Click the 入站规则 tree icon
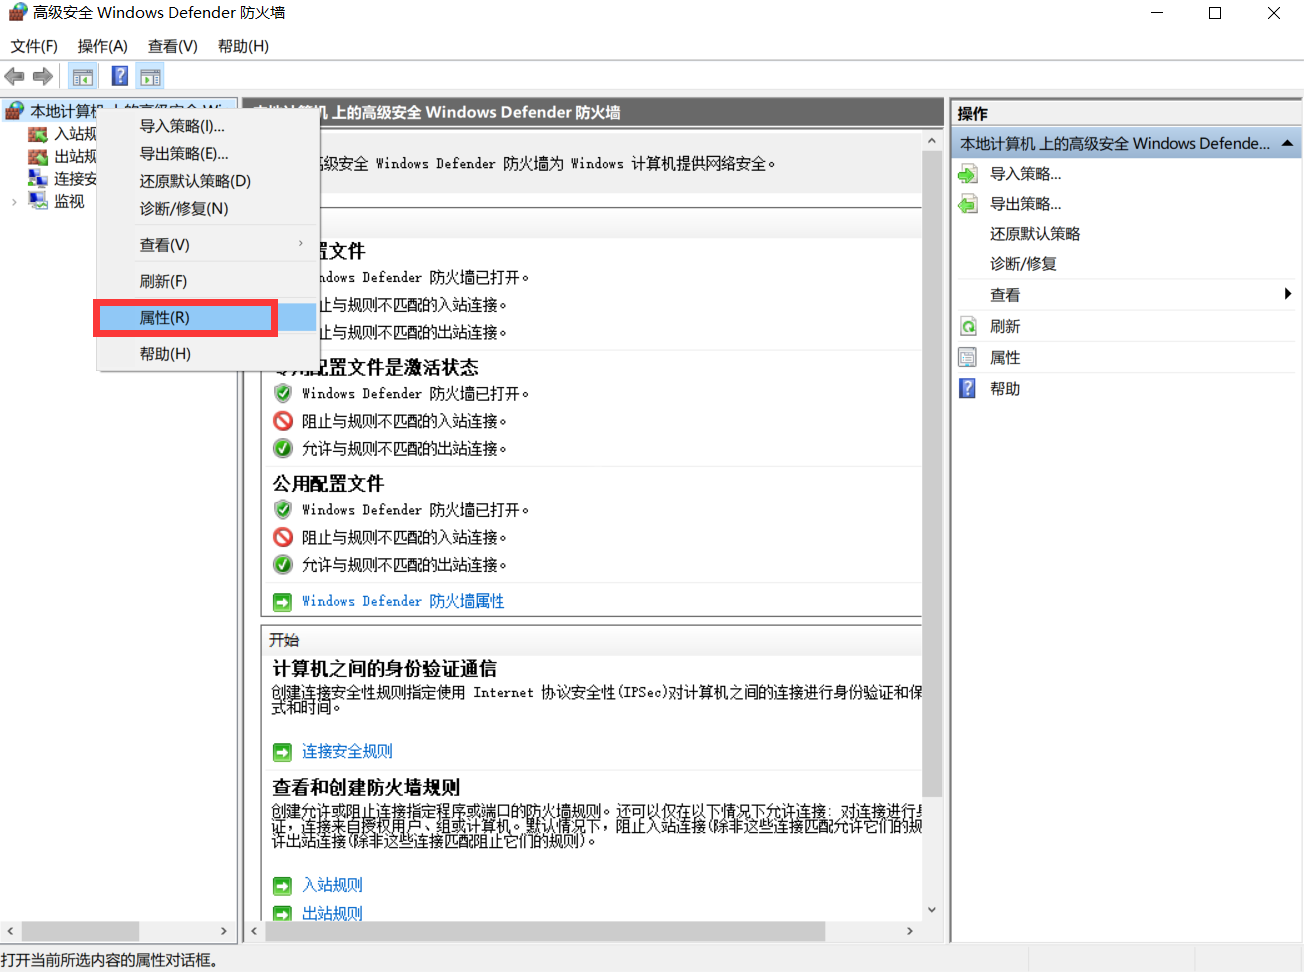 tap(38, 134)
